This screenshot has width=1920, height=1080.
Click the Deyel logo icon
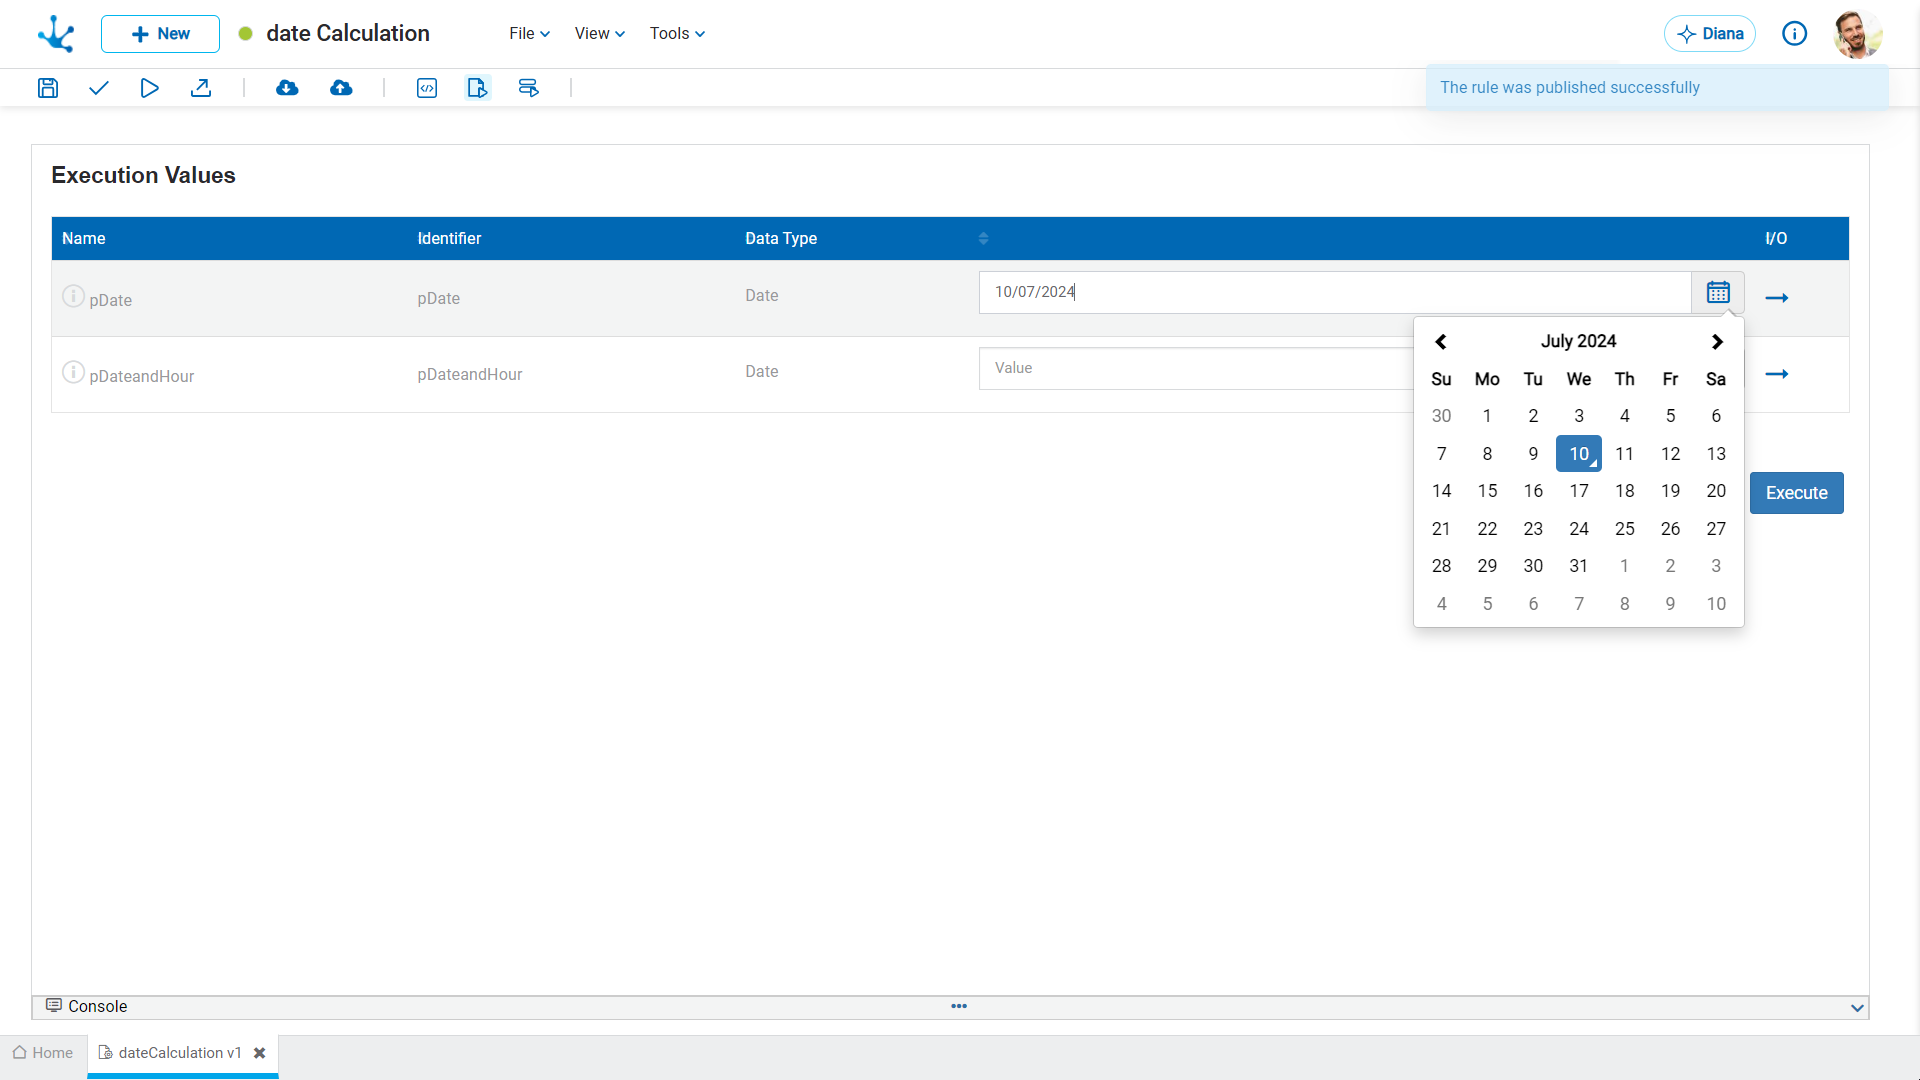56,34
